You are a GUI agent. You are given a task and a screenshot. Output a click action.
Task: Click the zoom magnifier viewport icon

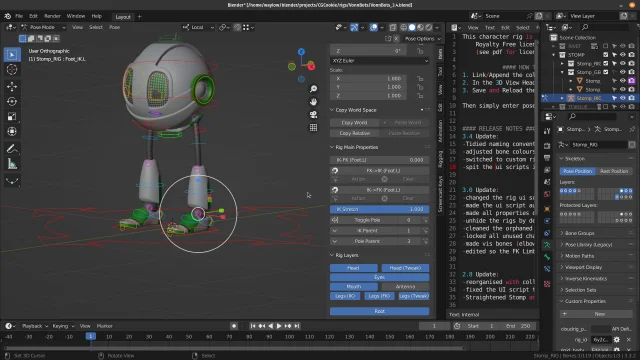coord(313,89)
